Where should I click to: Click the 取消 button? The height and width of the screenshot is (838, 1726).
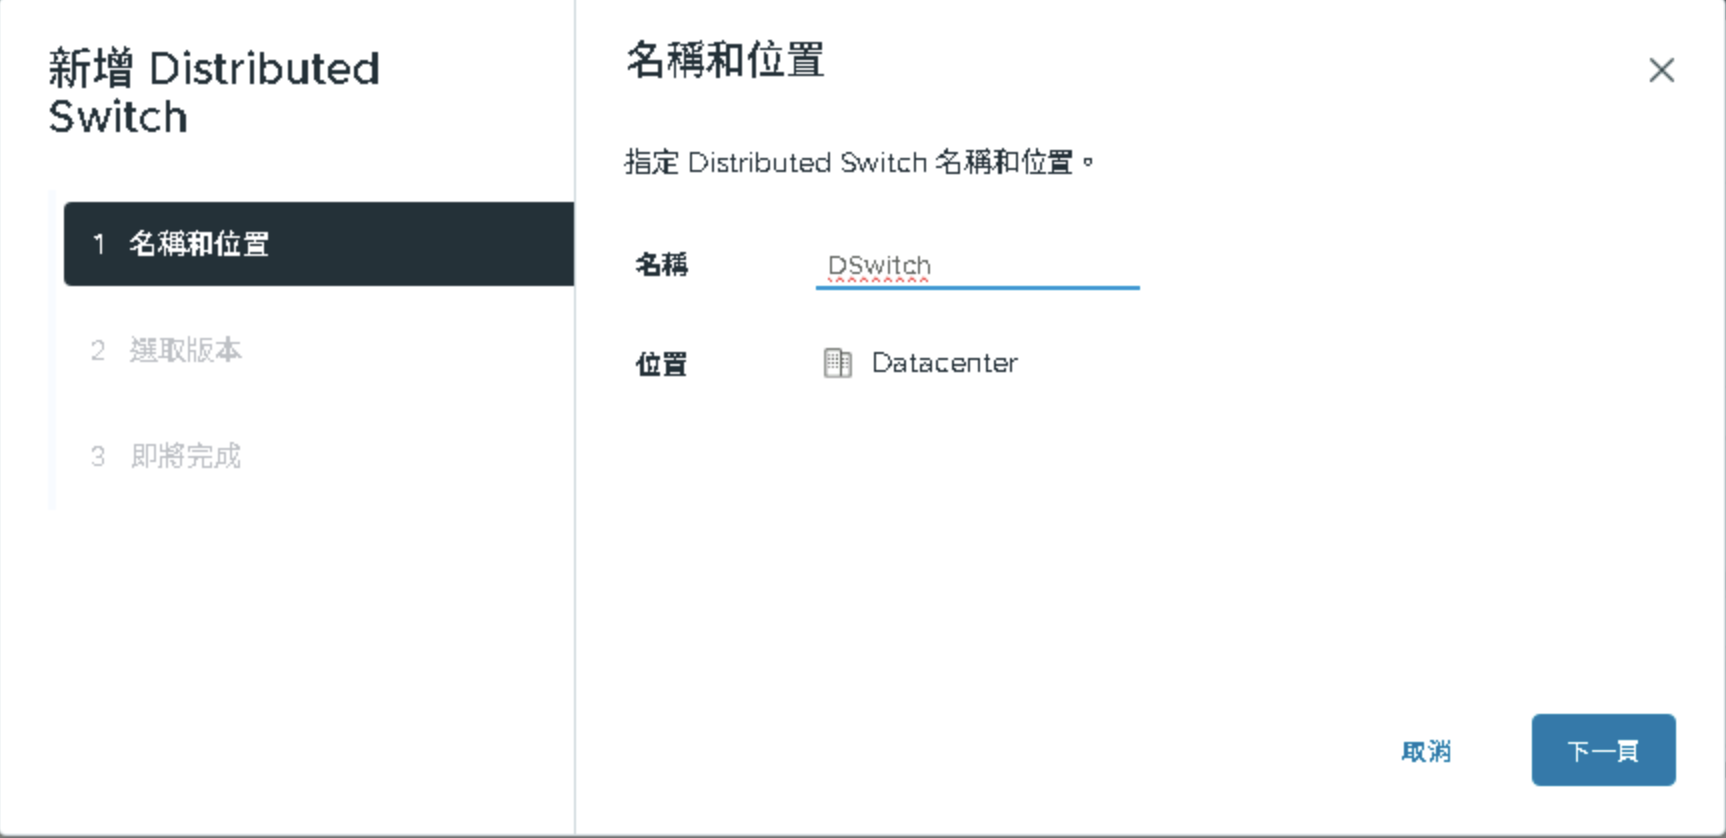point(1426,751)
